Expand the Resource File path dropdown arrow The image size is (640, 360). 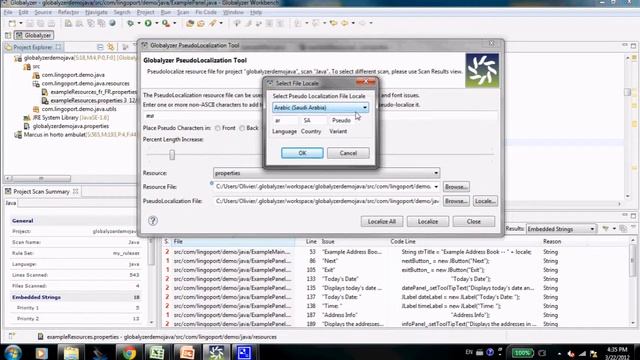tap(436, 187)
